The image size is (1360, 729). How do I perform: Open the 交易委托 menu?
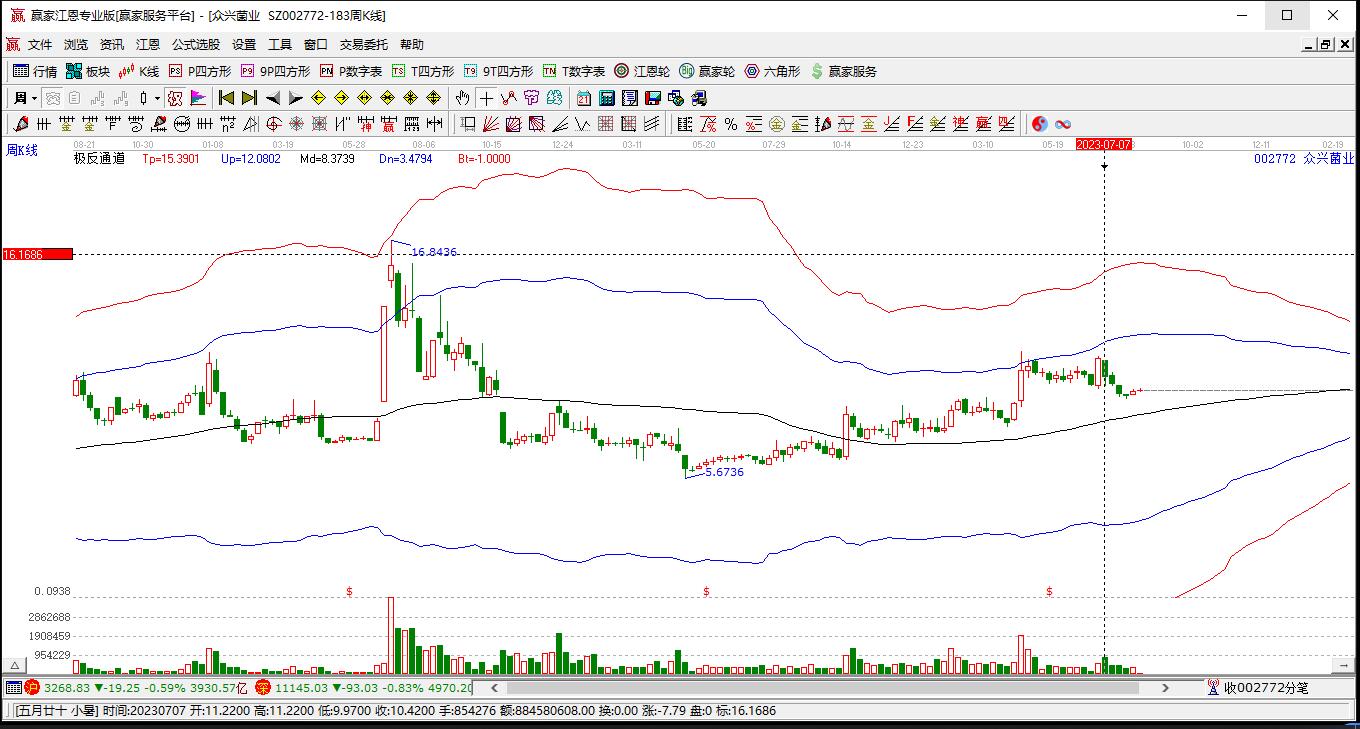(364, 45)
